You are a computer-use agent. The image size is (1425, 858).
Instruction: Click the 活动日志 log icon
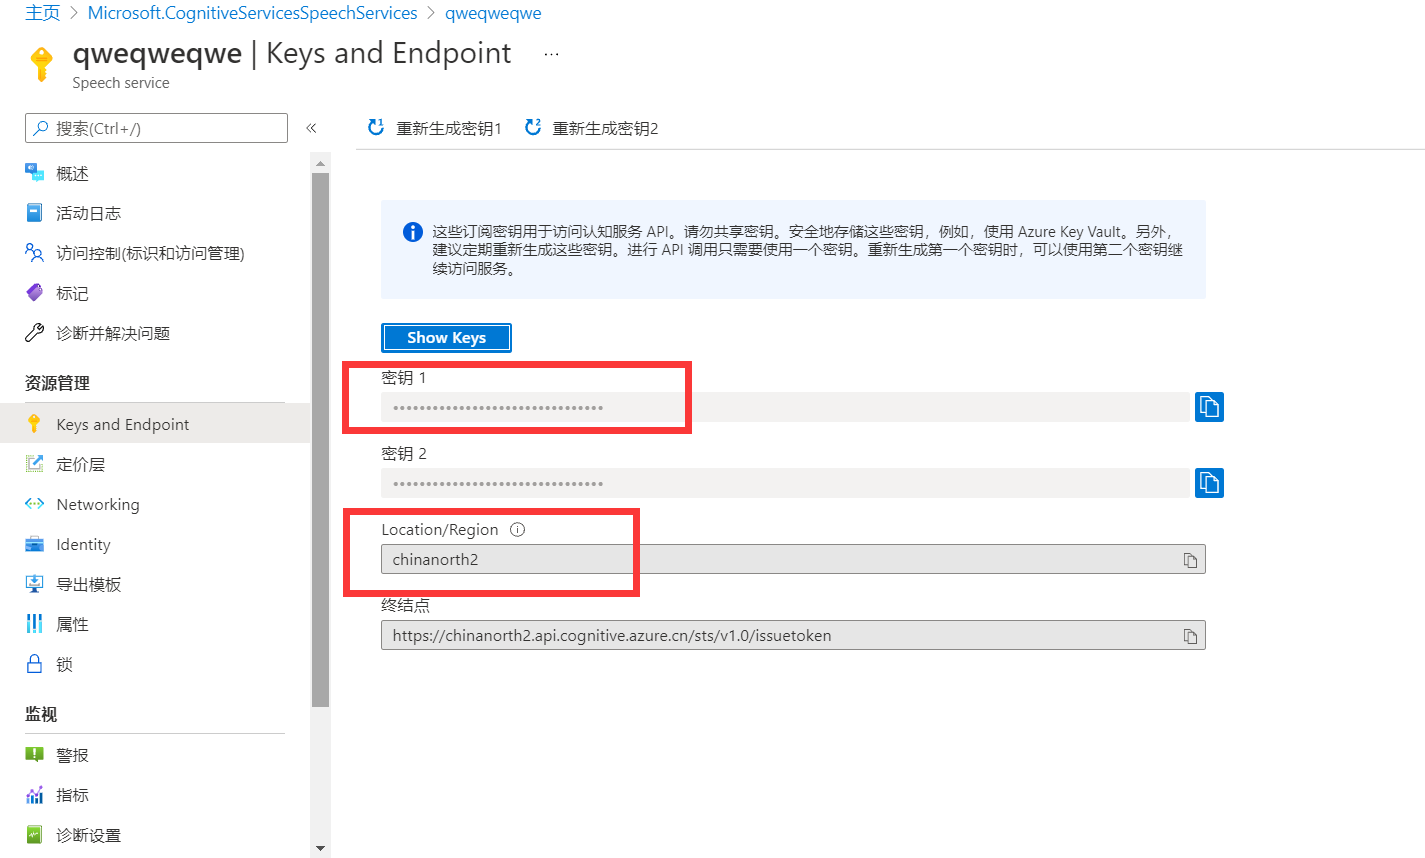coord(34,213)
